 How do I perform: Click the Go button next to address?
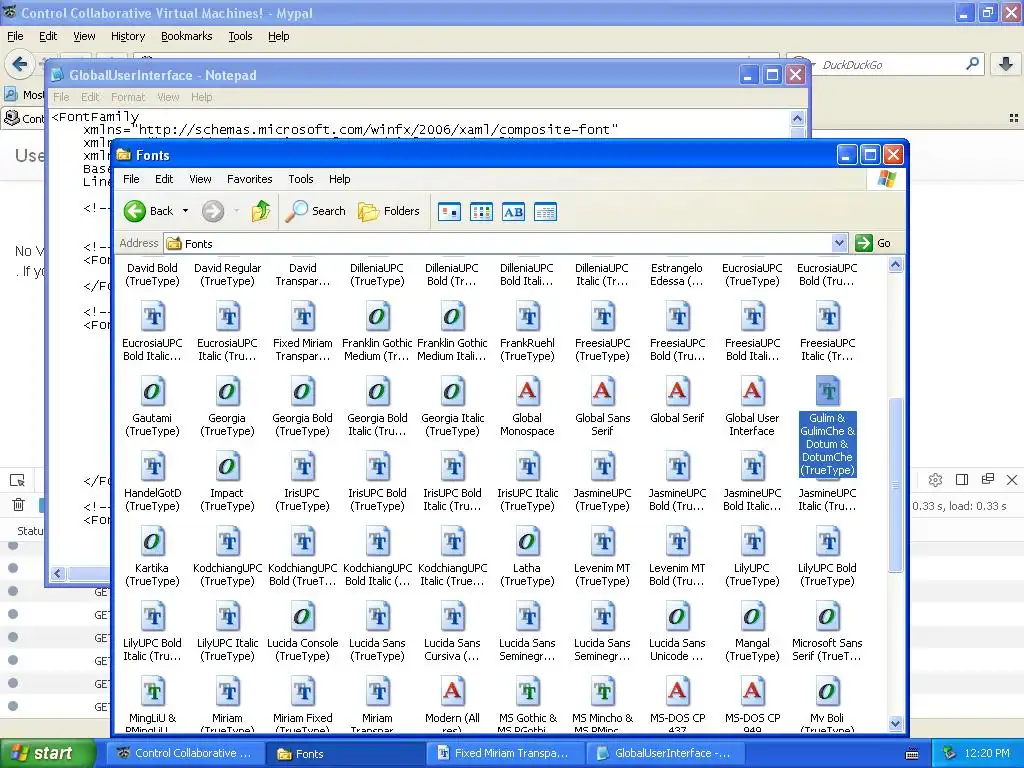874,243
